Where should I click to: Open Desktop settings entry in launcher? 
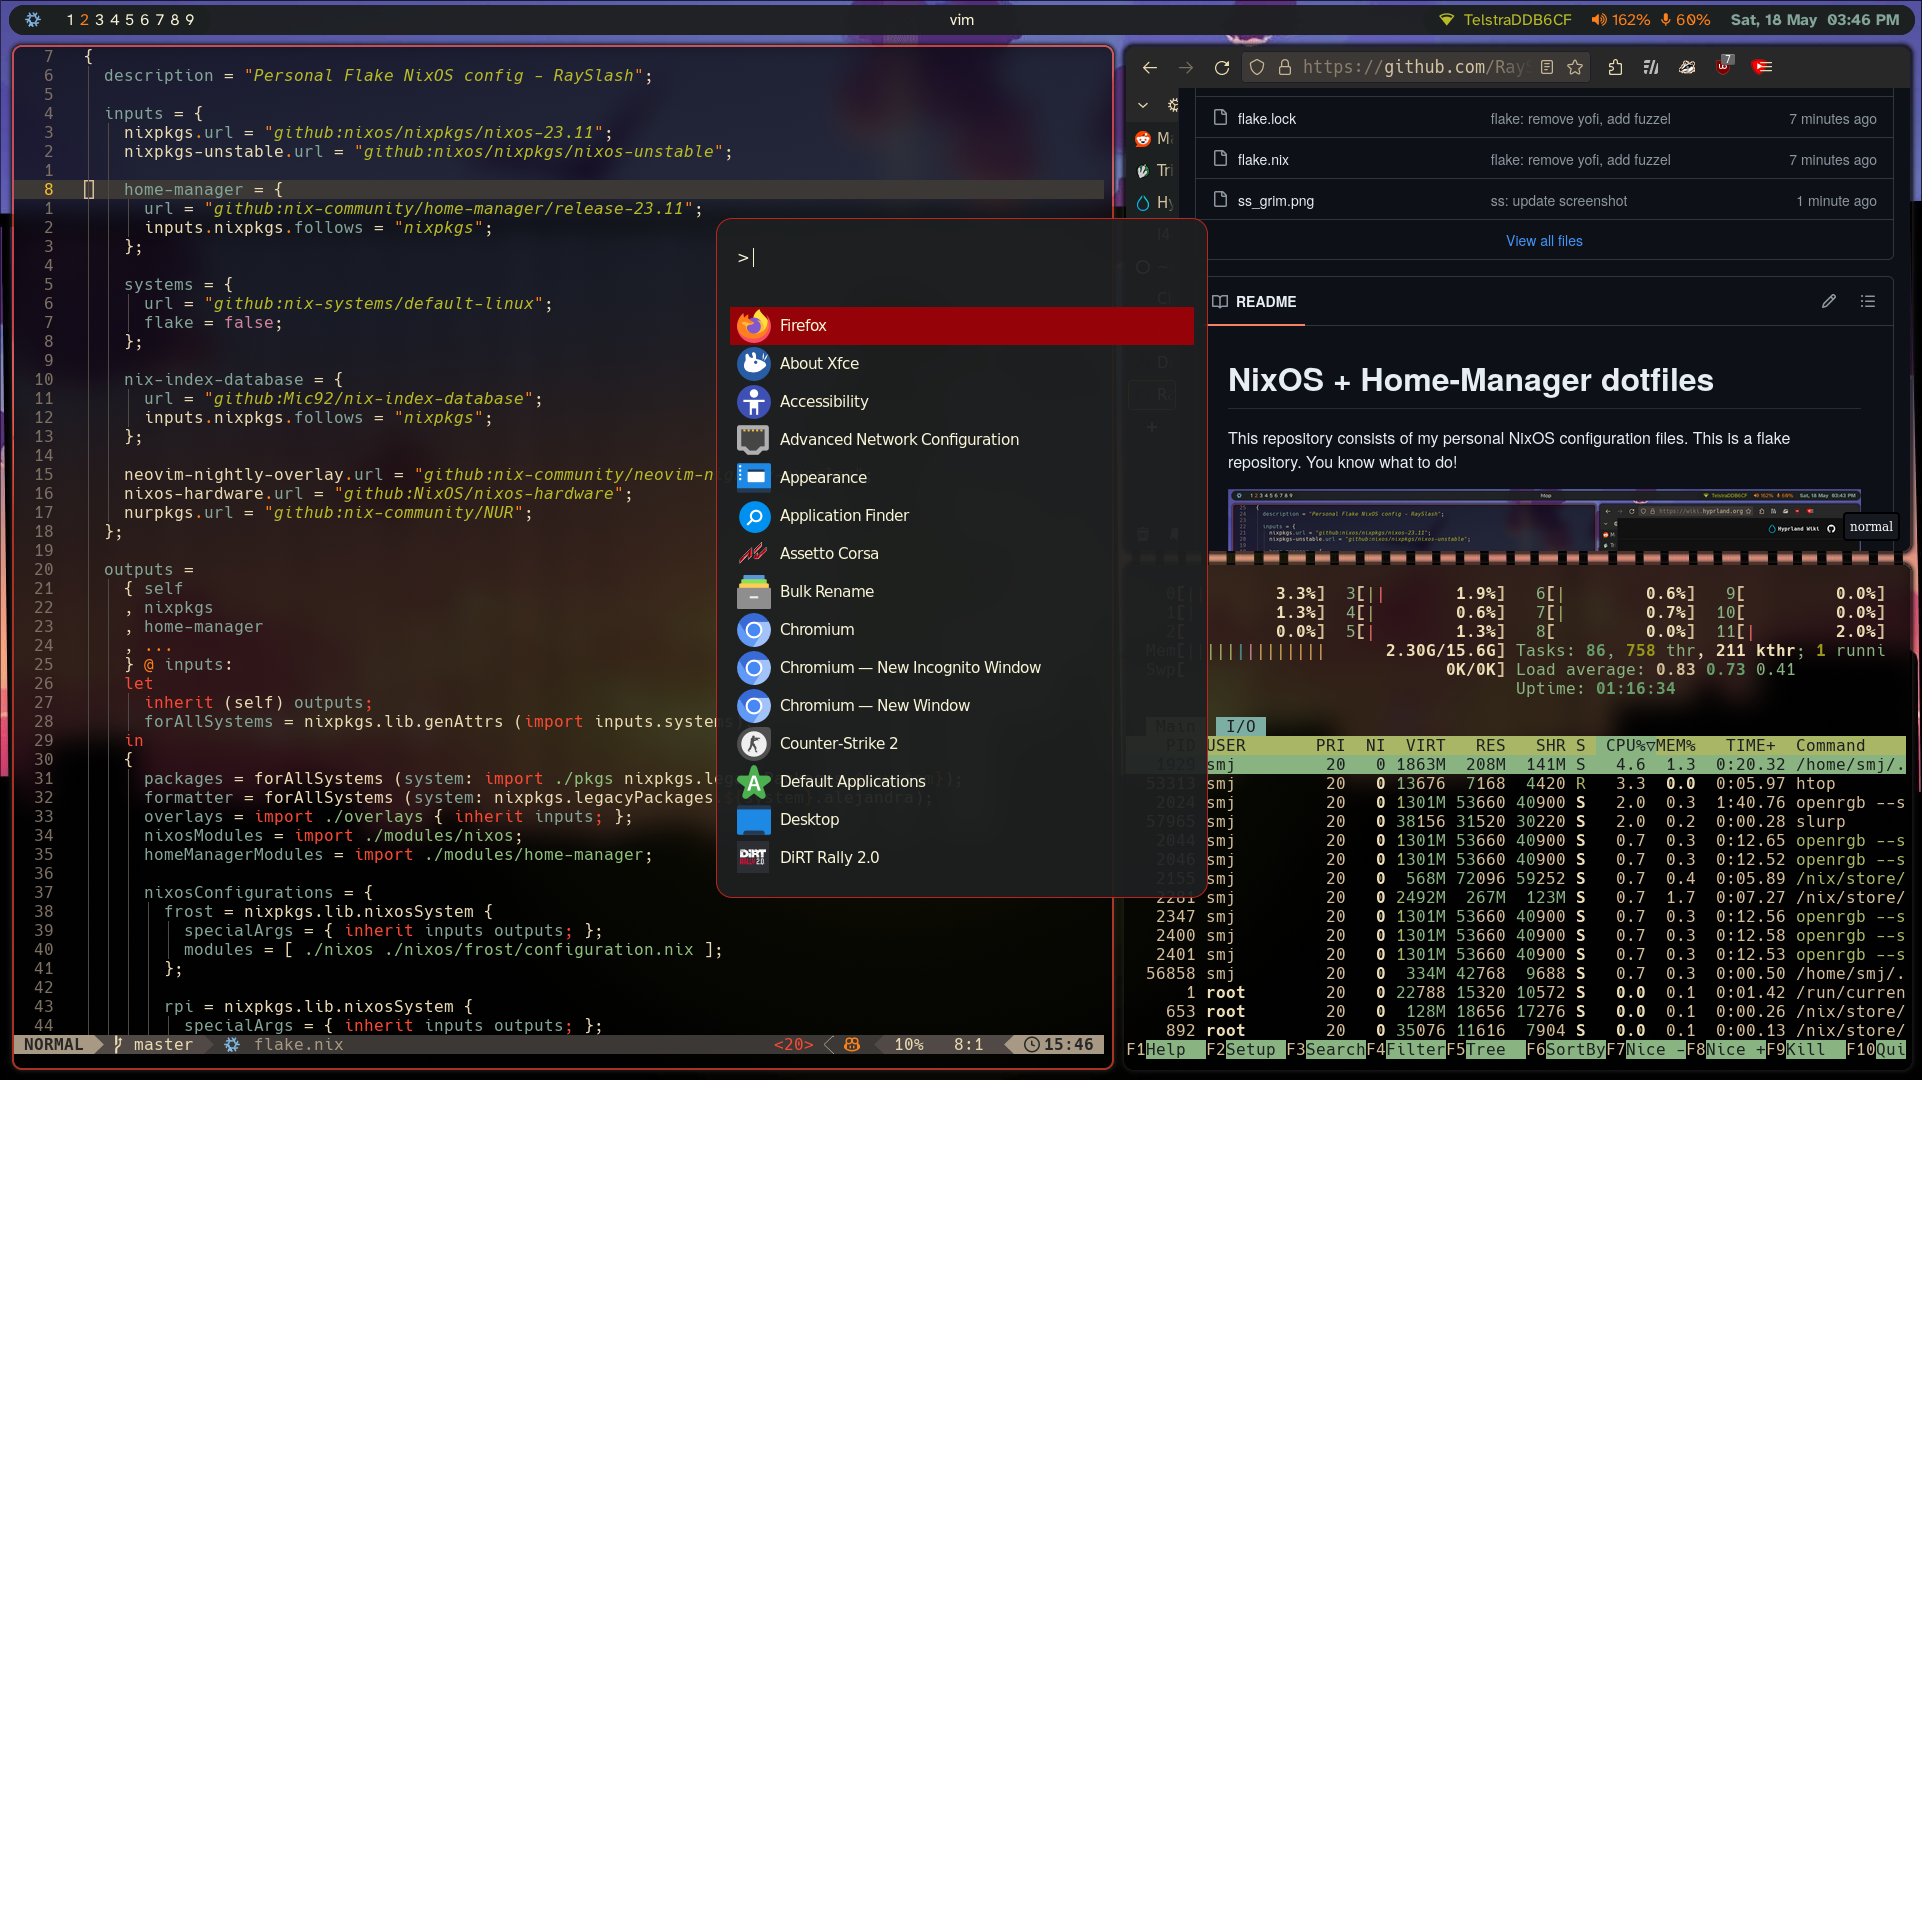tap(961, 819)
